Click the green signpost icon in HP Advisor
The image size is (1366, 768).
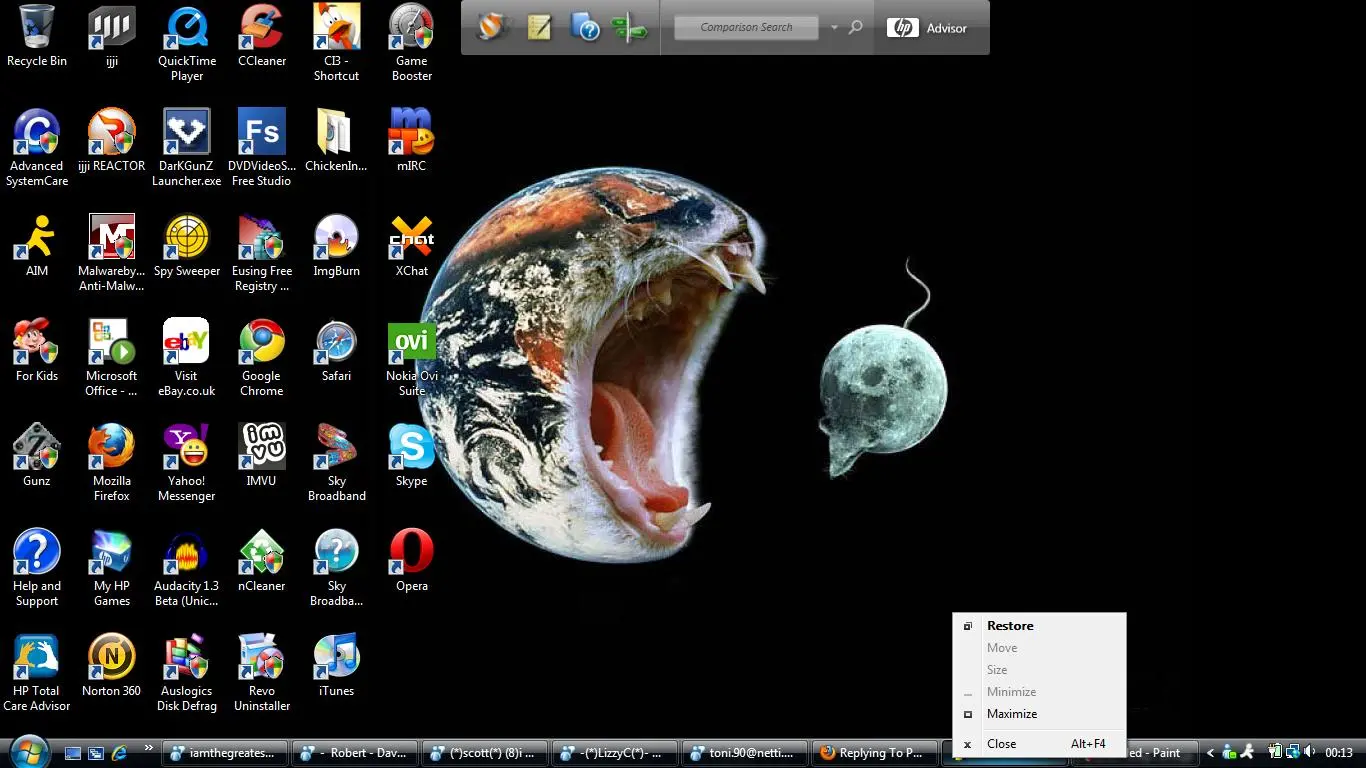coord(630,27)
